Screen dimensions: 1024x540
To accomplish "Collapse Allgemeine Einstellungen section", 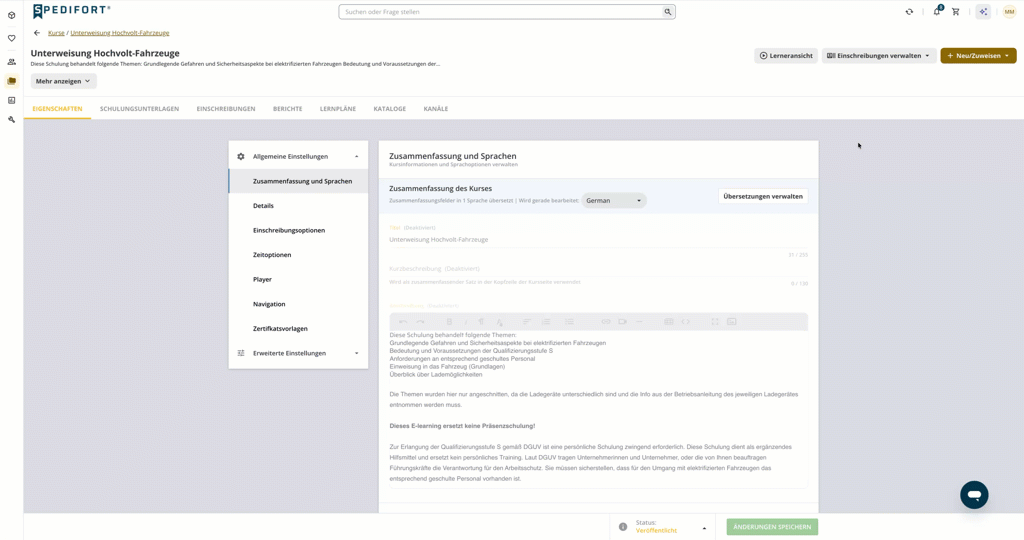I will tap(298, 157).
